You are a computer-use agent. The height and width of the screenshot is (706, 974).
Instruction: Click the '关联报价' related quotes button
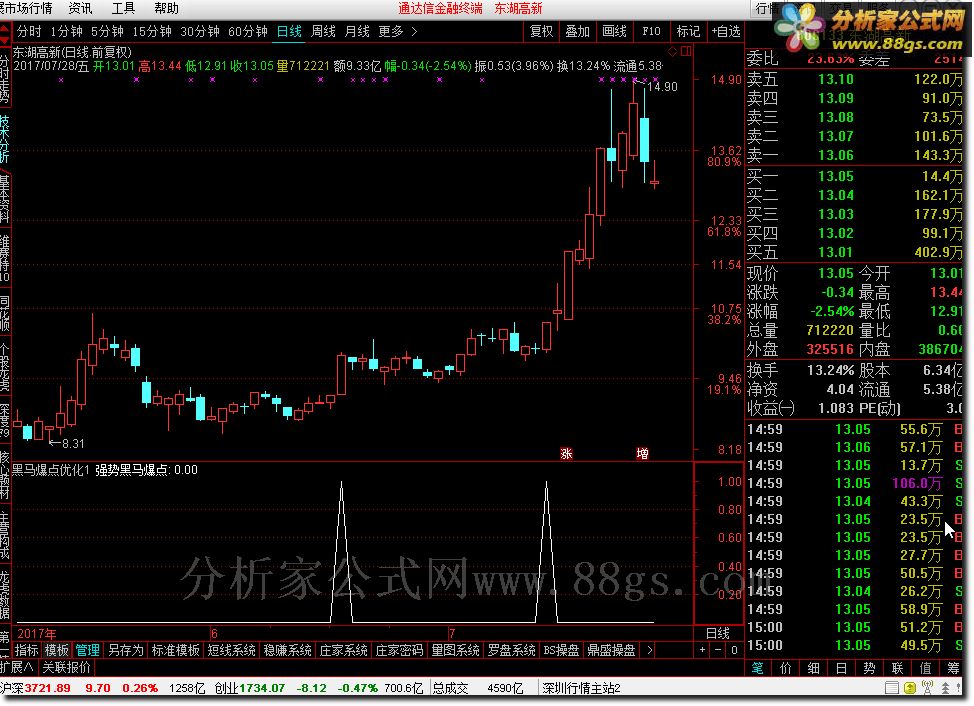click(x=66, y=668)
